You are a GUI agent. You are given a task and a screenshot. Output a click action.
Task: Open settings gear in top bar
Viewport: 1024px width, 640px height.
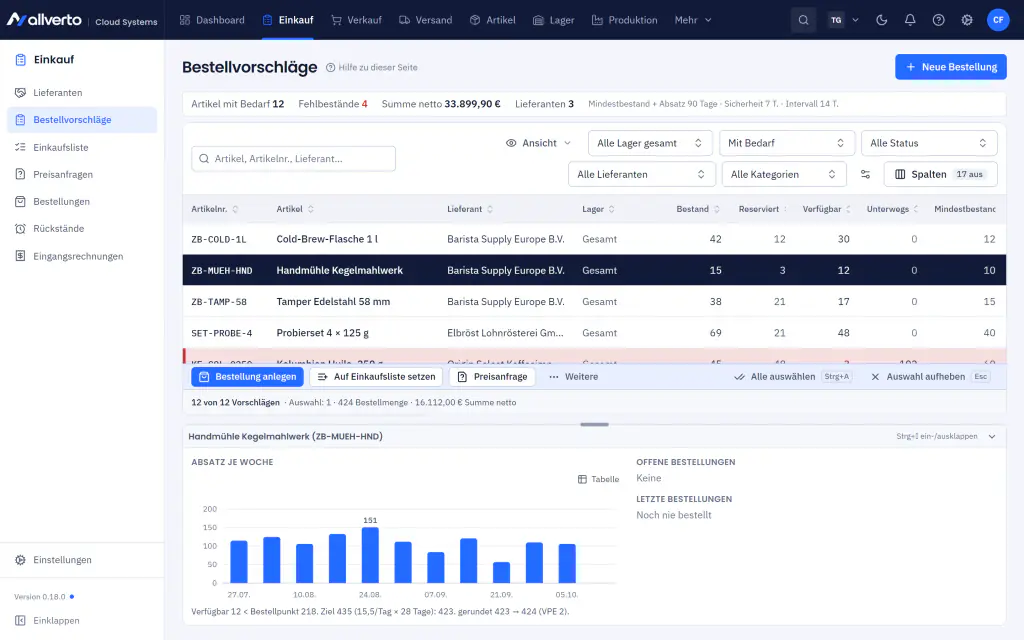coord(967,20)
